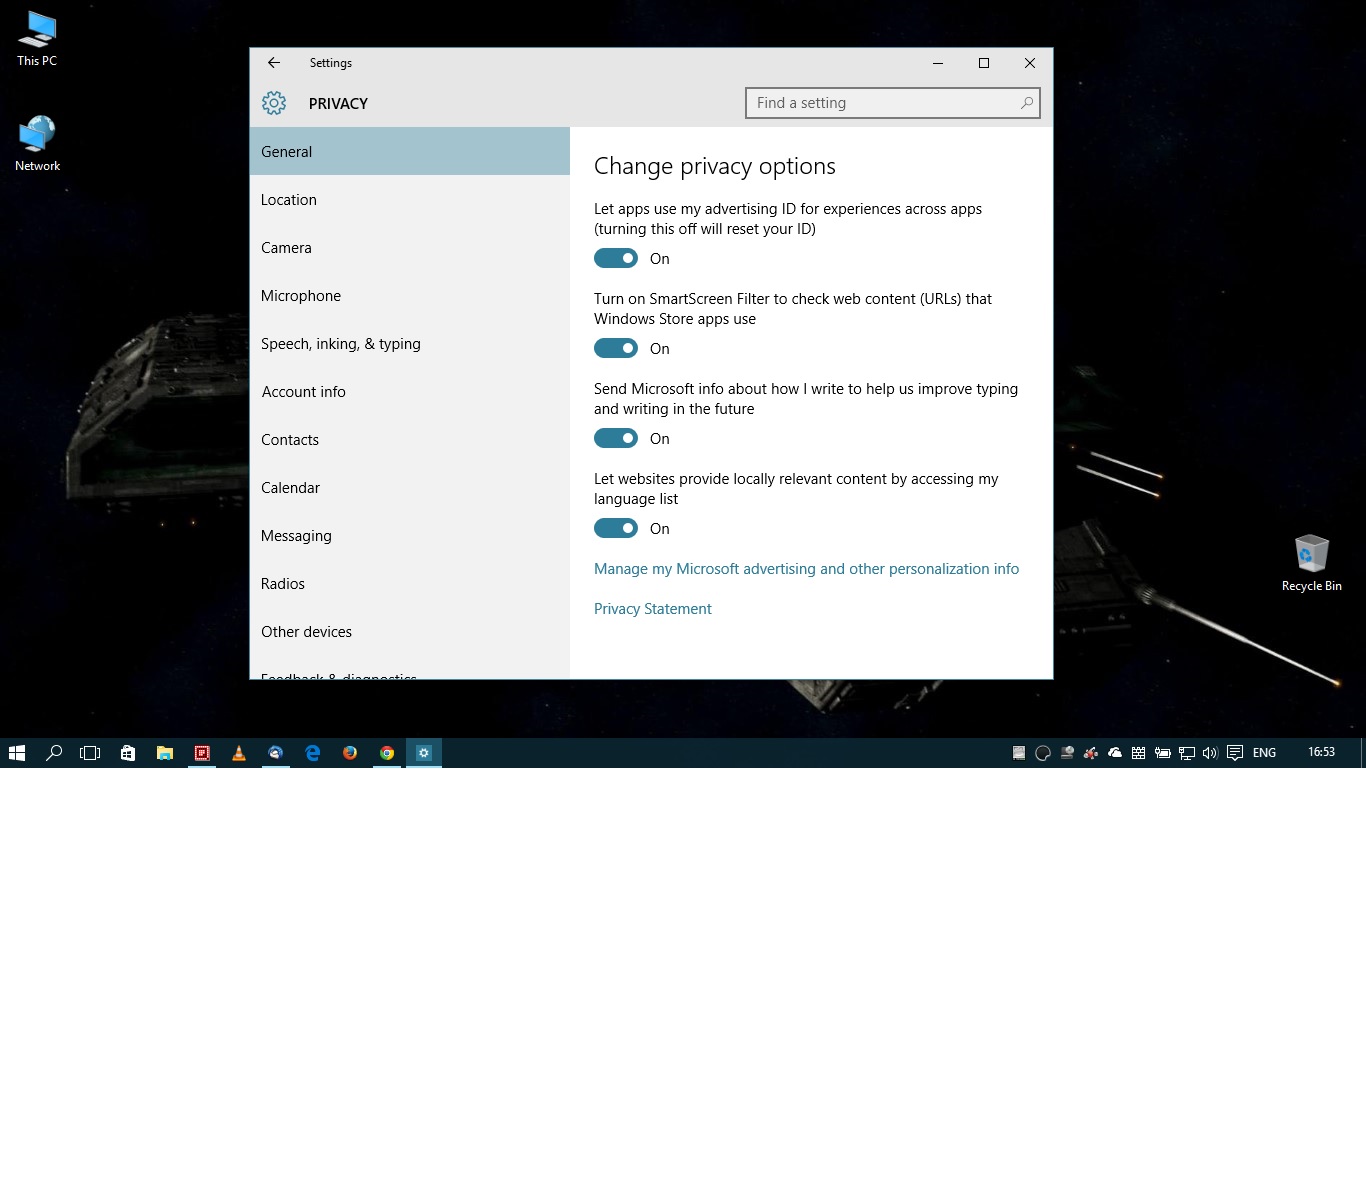Open the Contacts privacy category
This screenshot has width=1366, height=1180.
click(410, 439)
